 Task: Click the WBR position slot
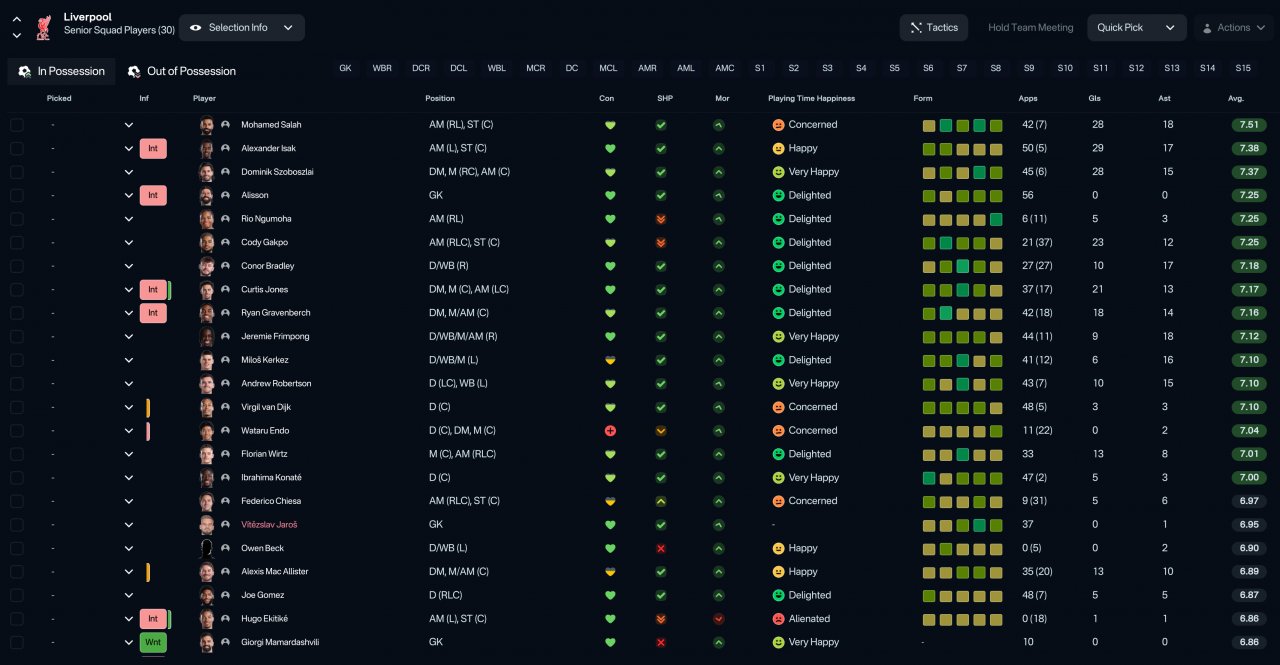click(x=382, y=68)
